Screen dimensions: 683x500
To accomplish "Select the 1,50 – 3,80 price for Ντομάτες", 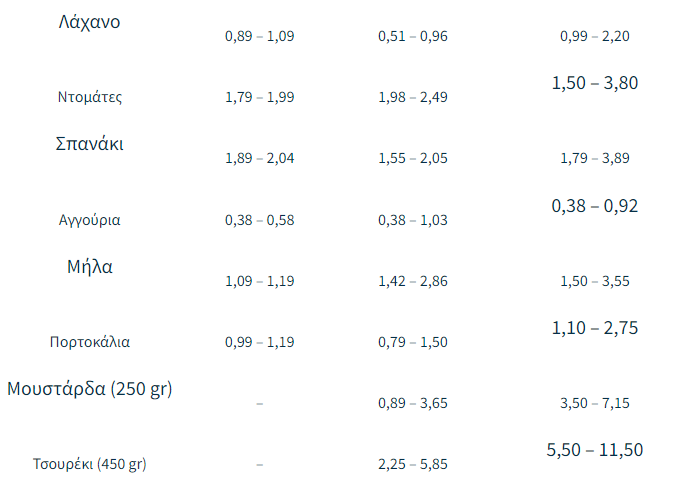I will 595,83.
